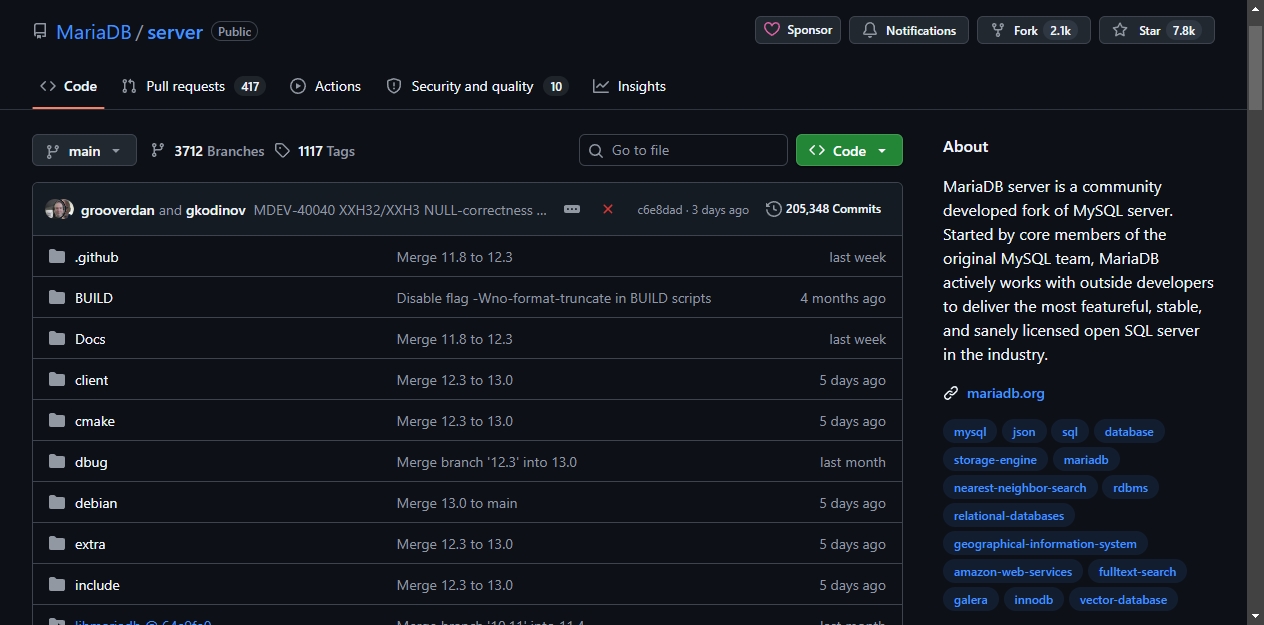Open grooverdan author link
The height and width of the screenshot is (625, 1264).
pos(118,210)
